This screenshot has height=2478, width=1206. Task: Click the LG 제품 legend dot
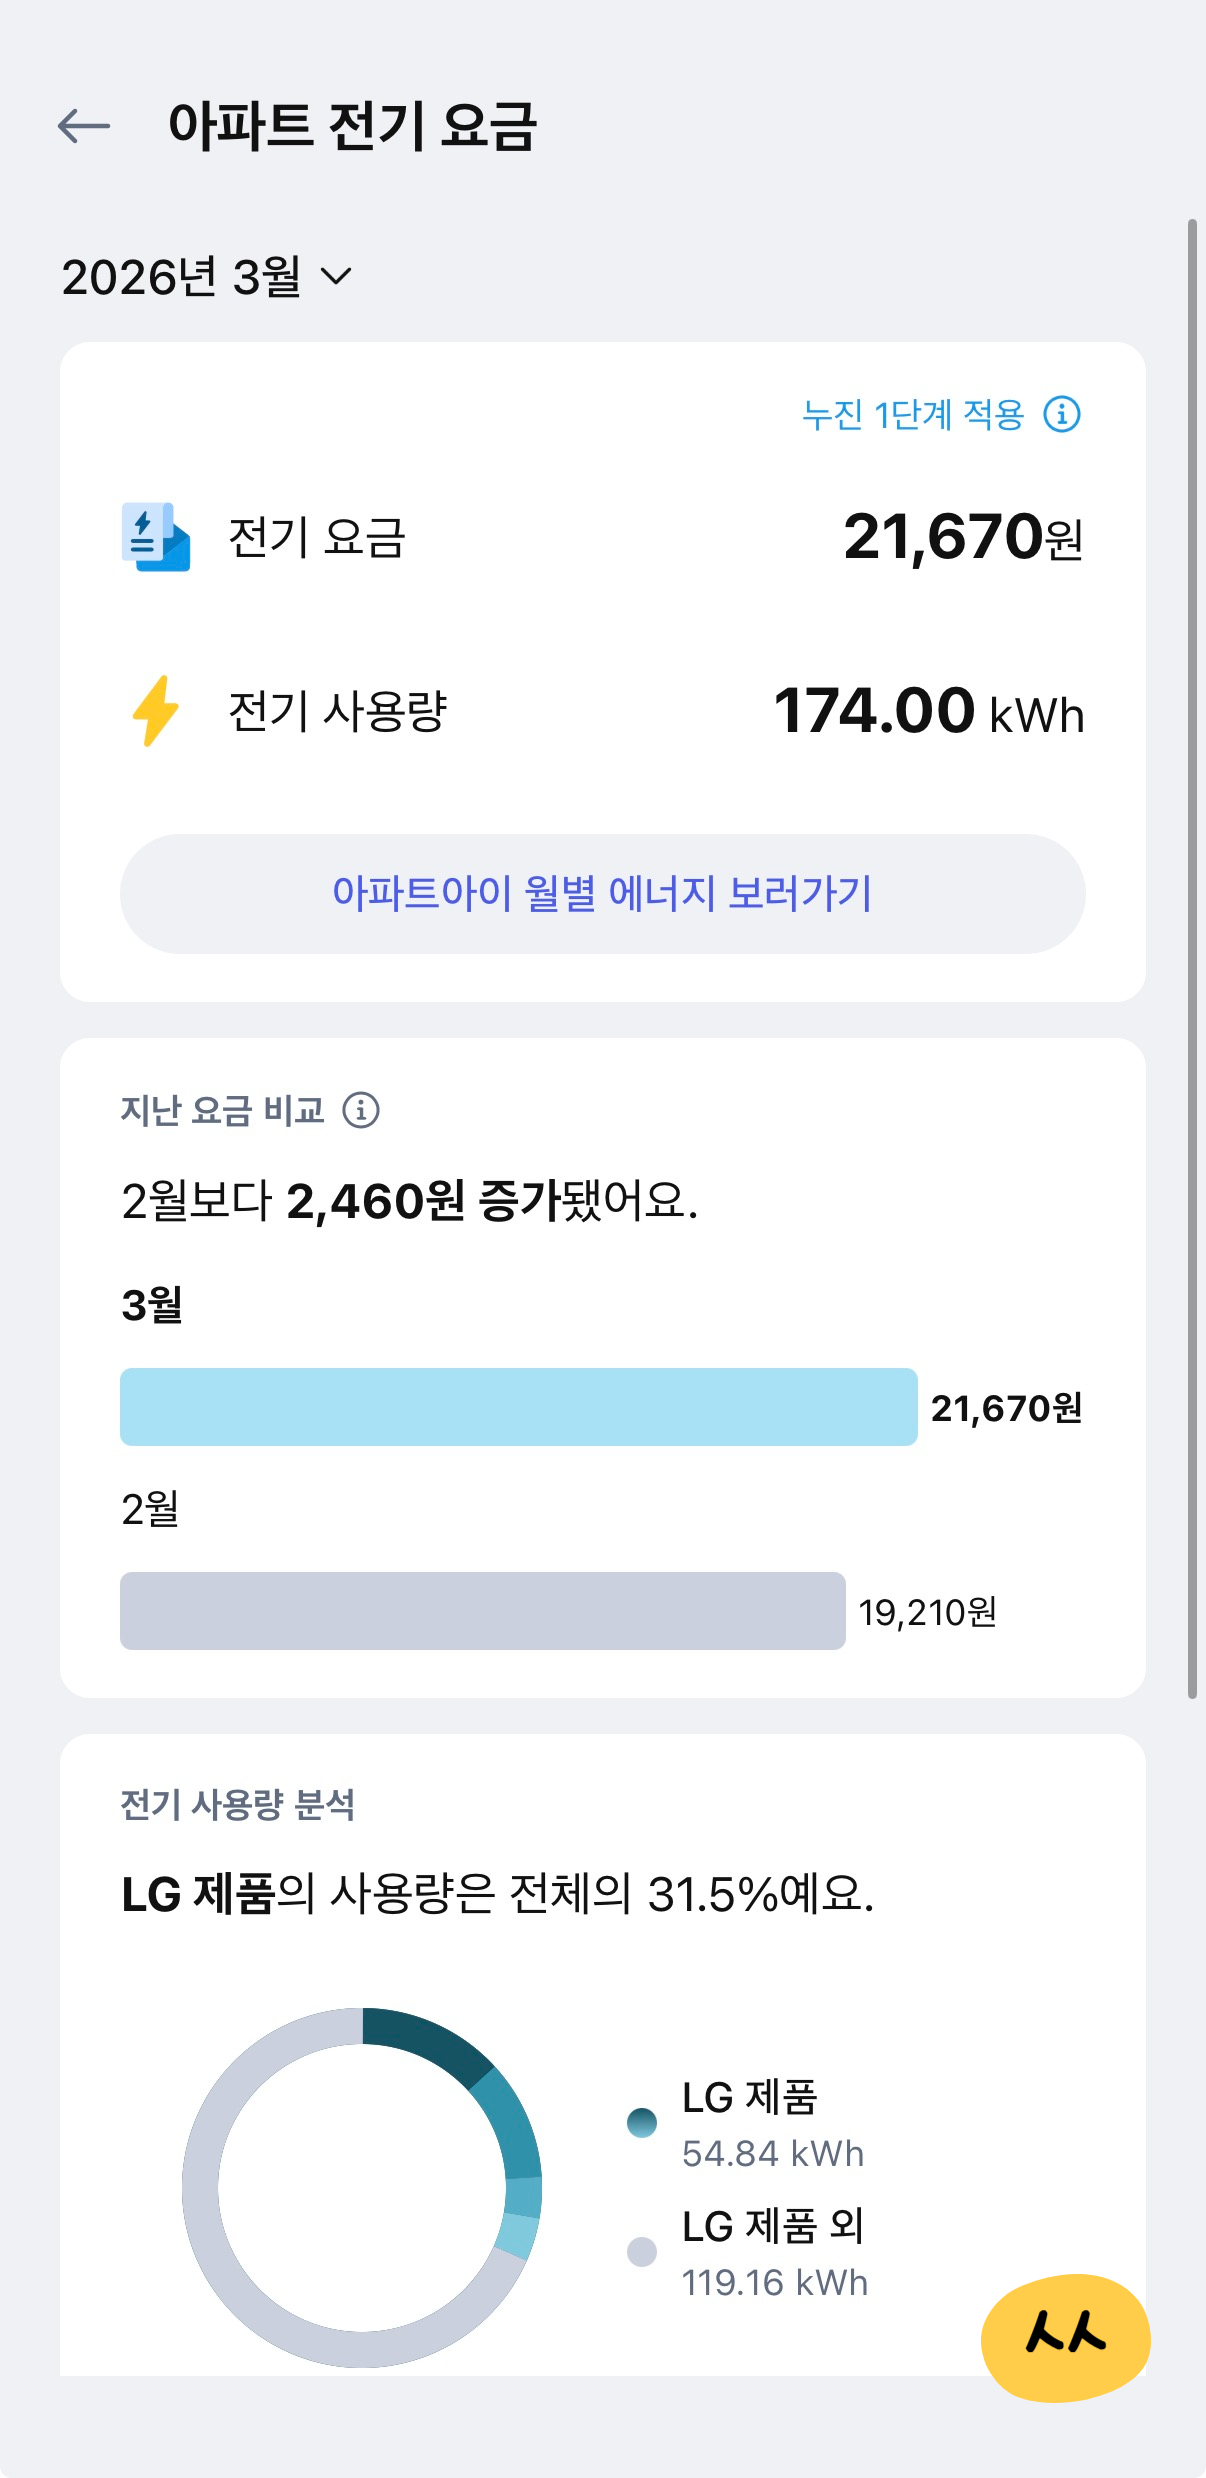[642, 2122]
